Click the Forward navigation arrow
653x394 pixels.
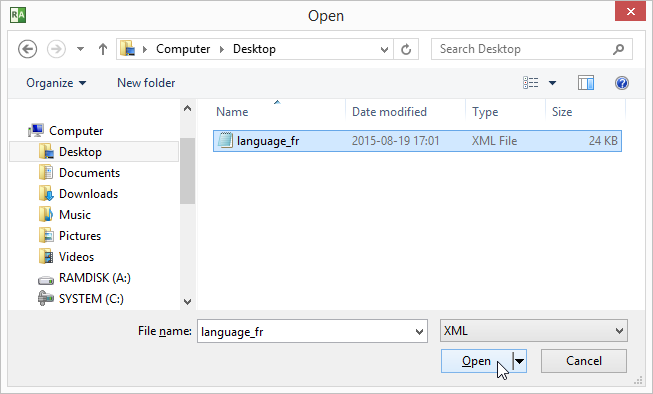(x=56, y=49)
